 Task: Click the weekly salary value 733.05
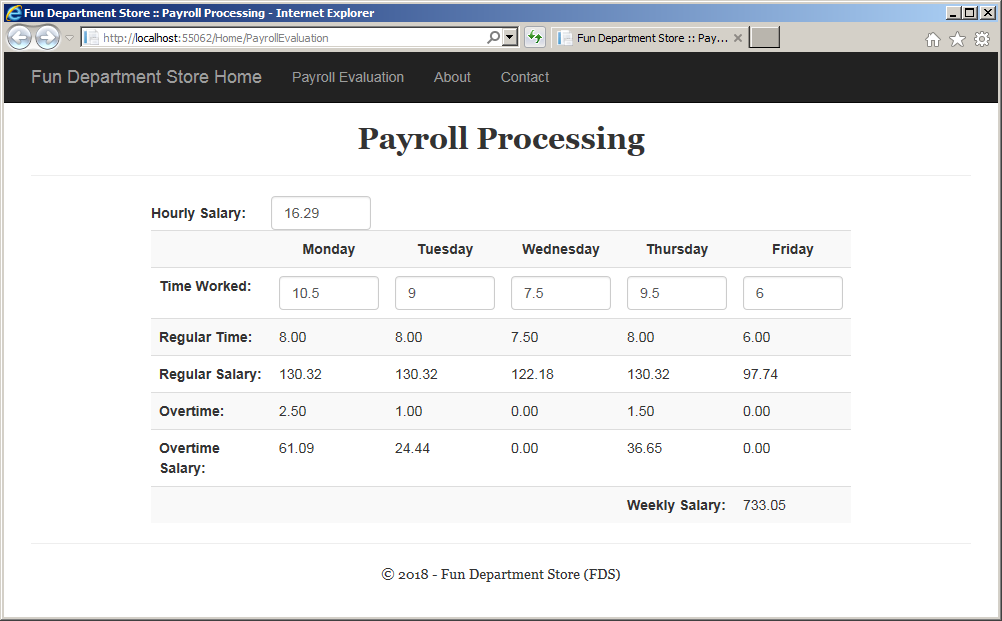click(x=764, y=505)
